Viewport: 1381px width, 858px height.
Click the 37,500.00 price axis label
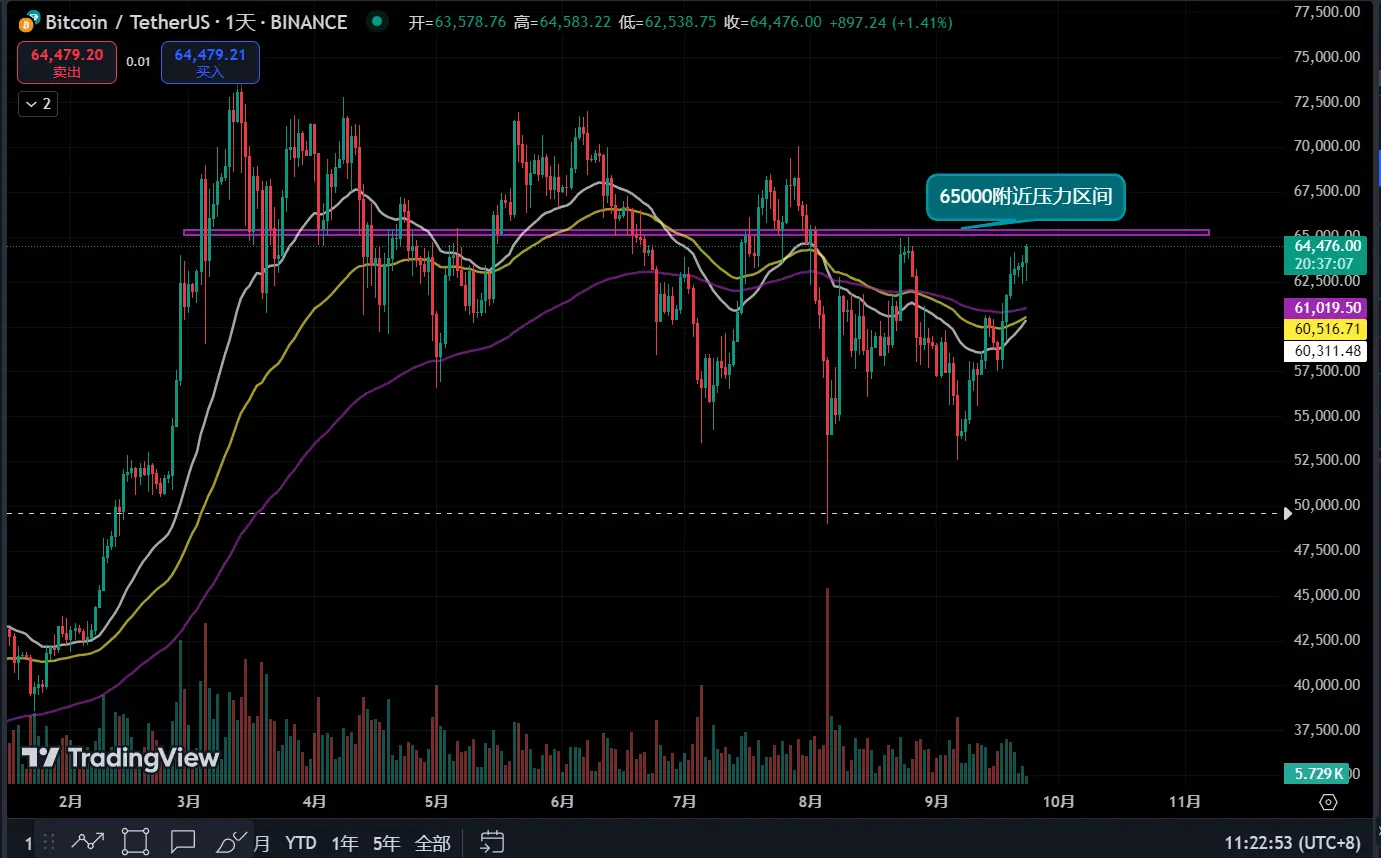pyautogui.click(x=1326, y=730)
